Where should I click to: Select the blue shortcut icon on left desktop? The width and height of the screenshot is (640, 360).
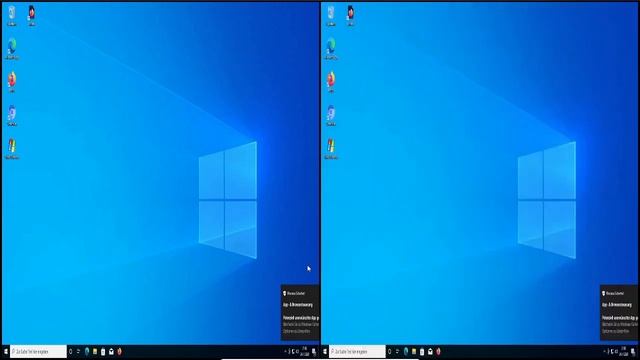12,115
